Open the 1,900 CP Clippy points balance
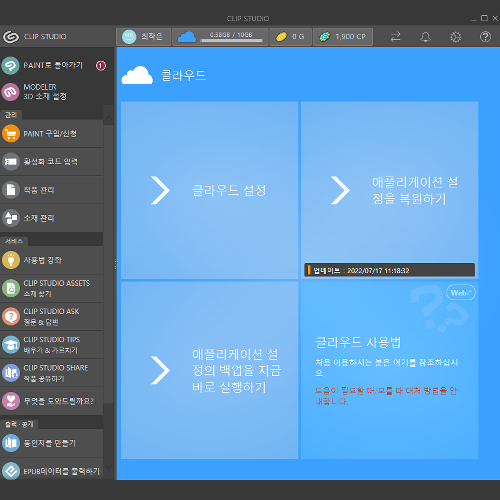This screenshot has width=500, height=500. (343, 36)
